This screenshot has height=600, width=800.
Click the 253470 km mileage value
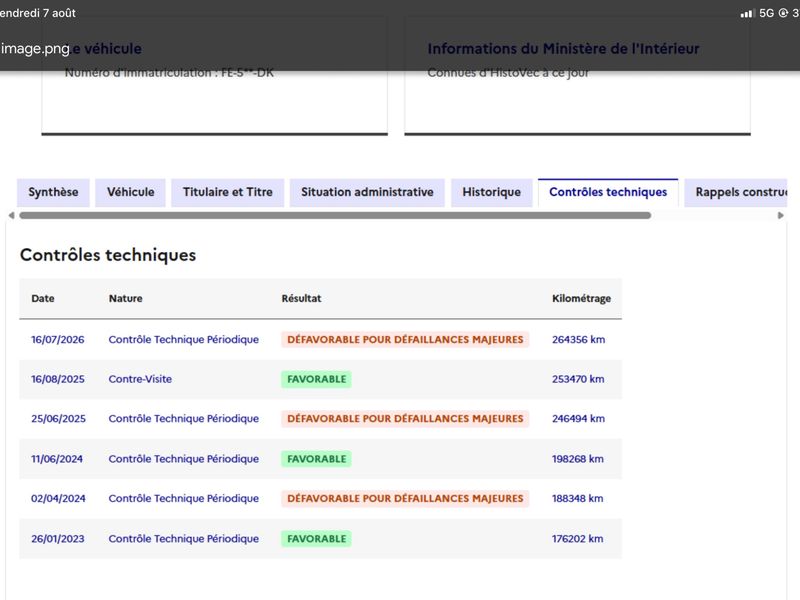578,379
